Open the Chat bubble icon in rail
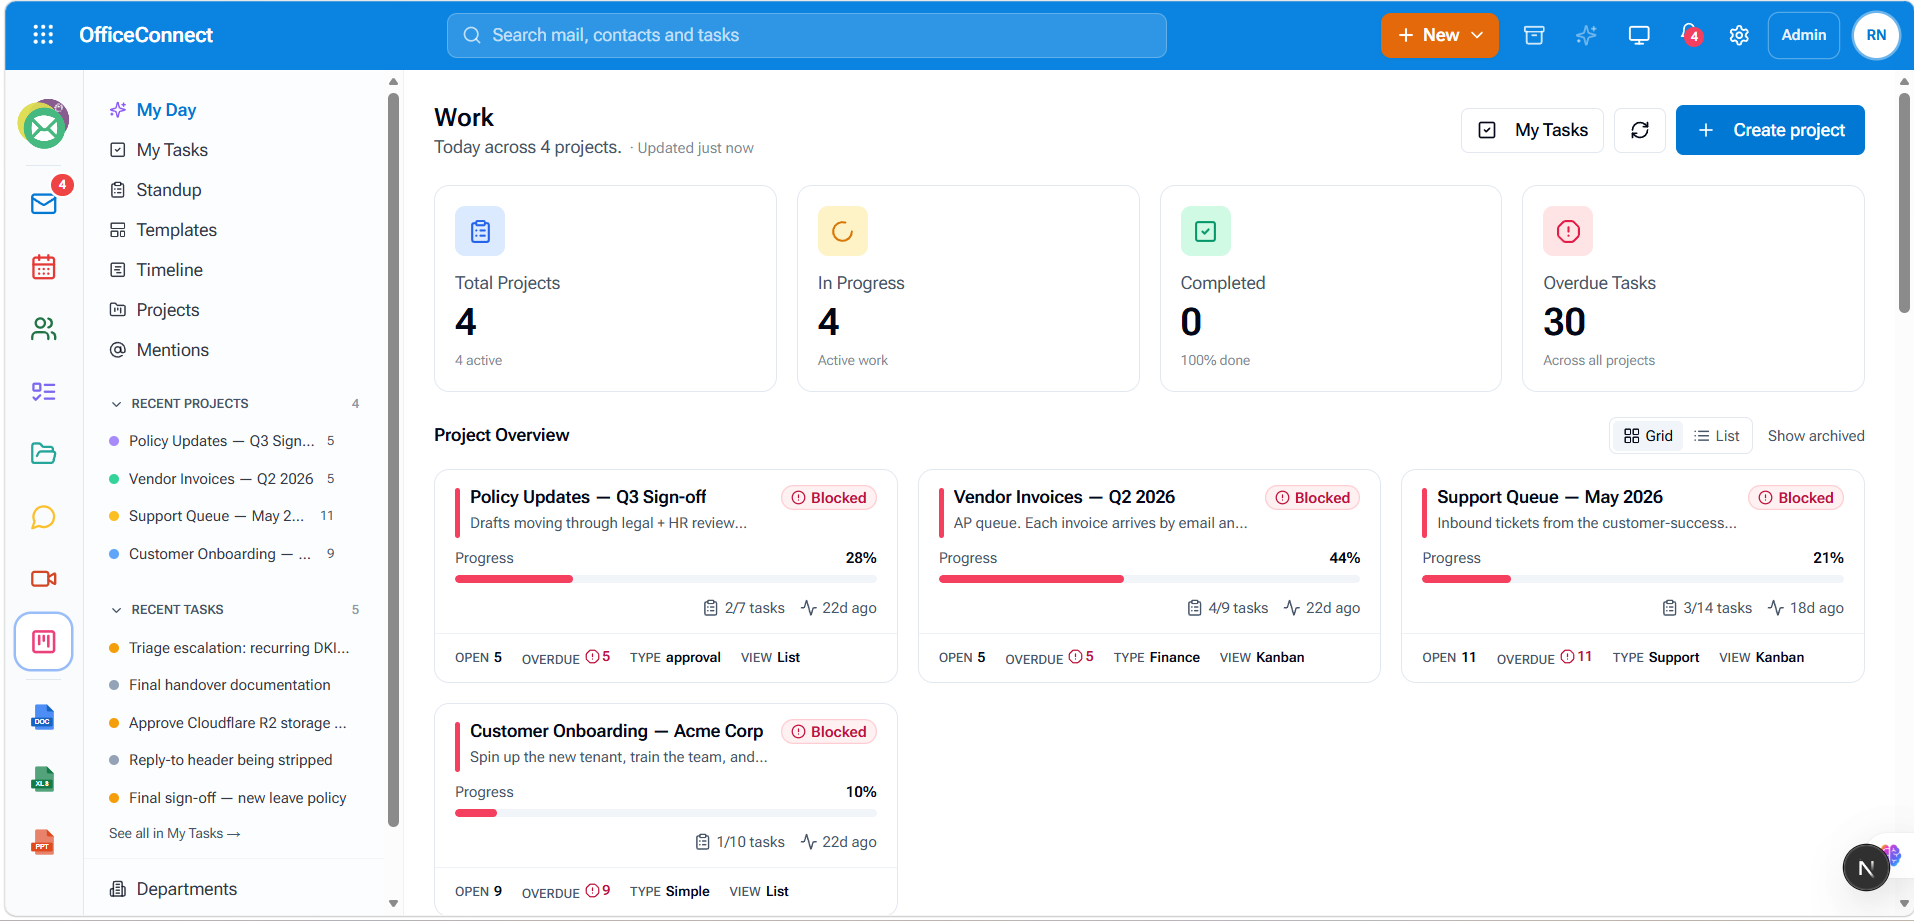The height and width of the screenshot is (921, 1914). point(44,517)
